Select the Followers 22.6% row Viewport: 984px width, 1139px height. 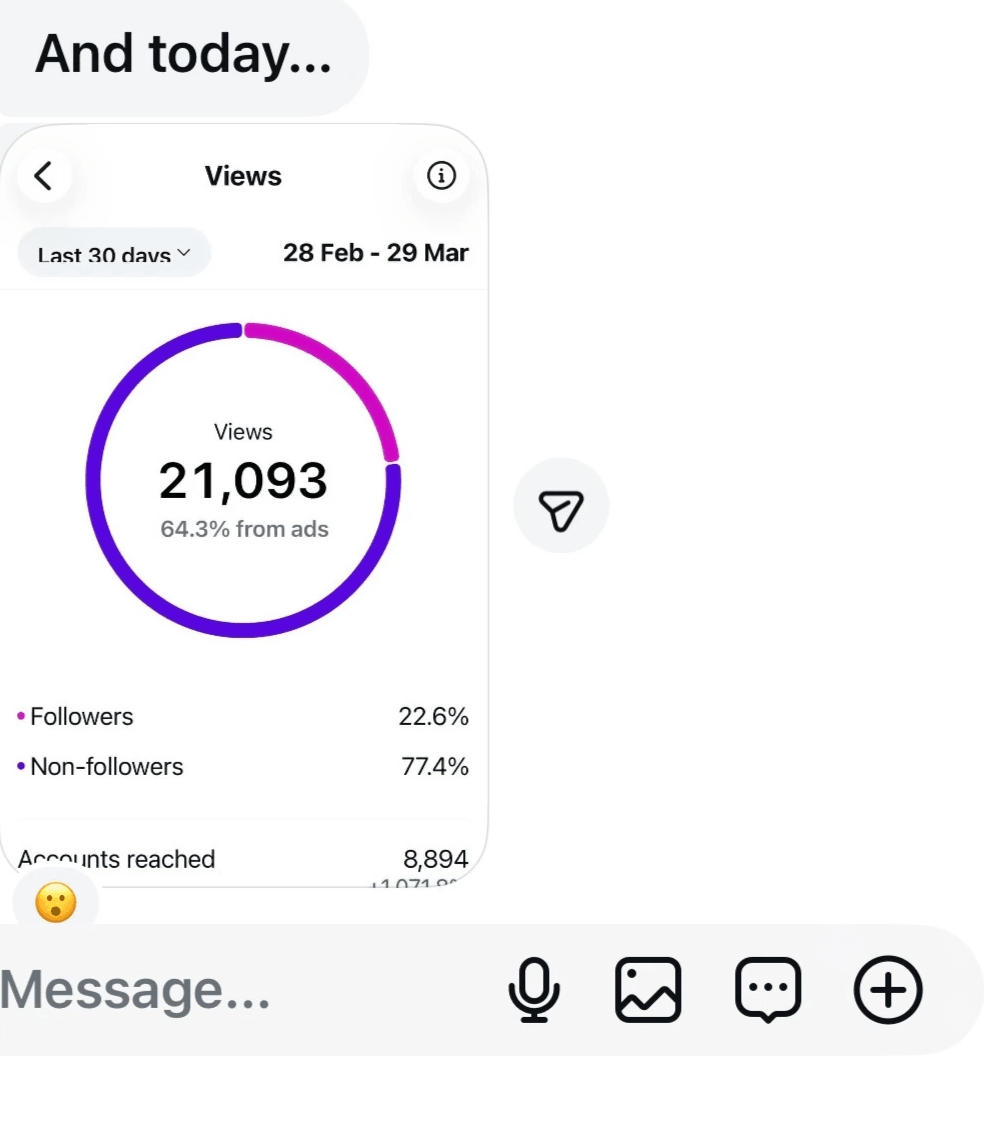click(243, 717)
